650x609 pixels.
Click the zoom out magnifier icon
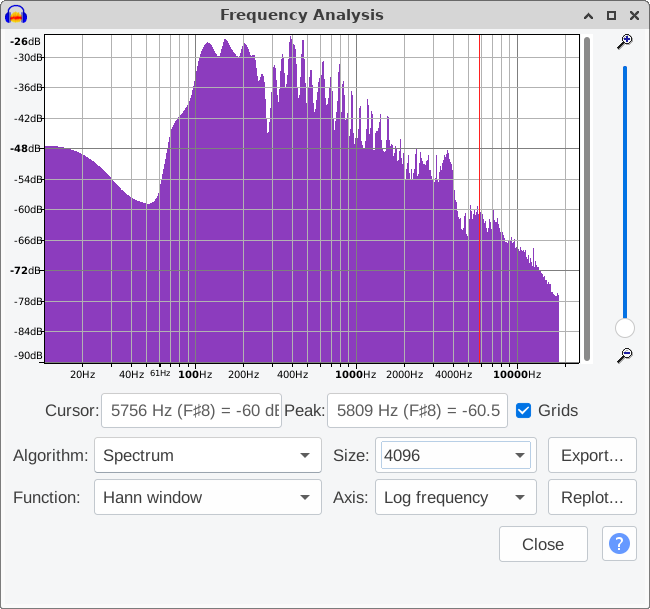625,355
